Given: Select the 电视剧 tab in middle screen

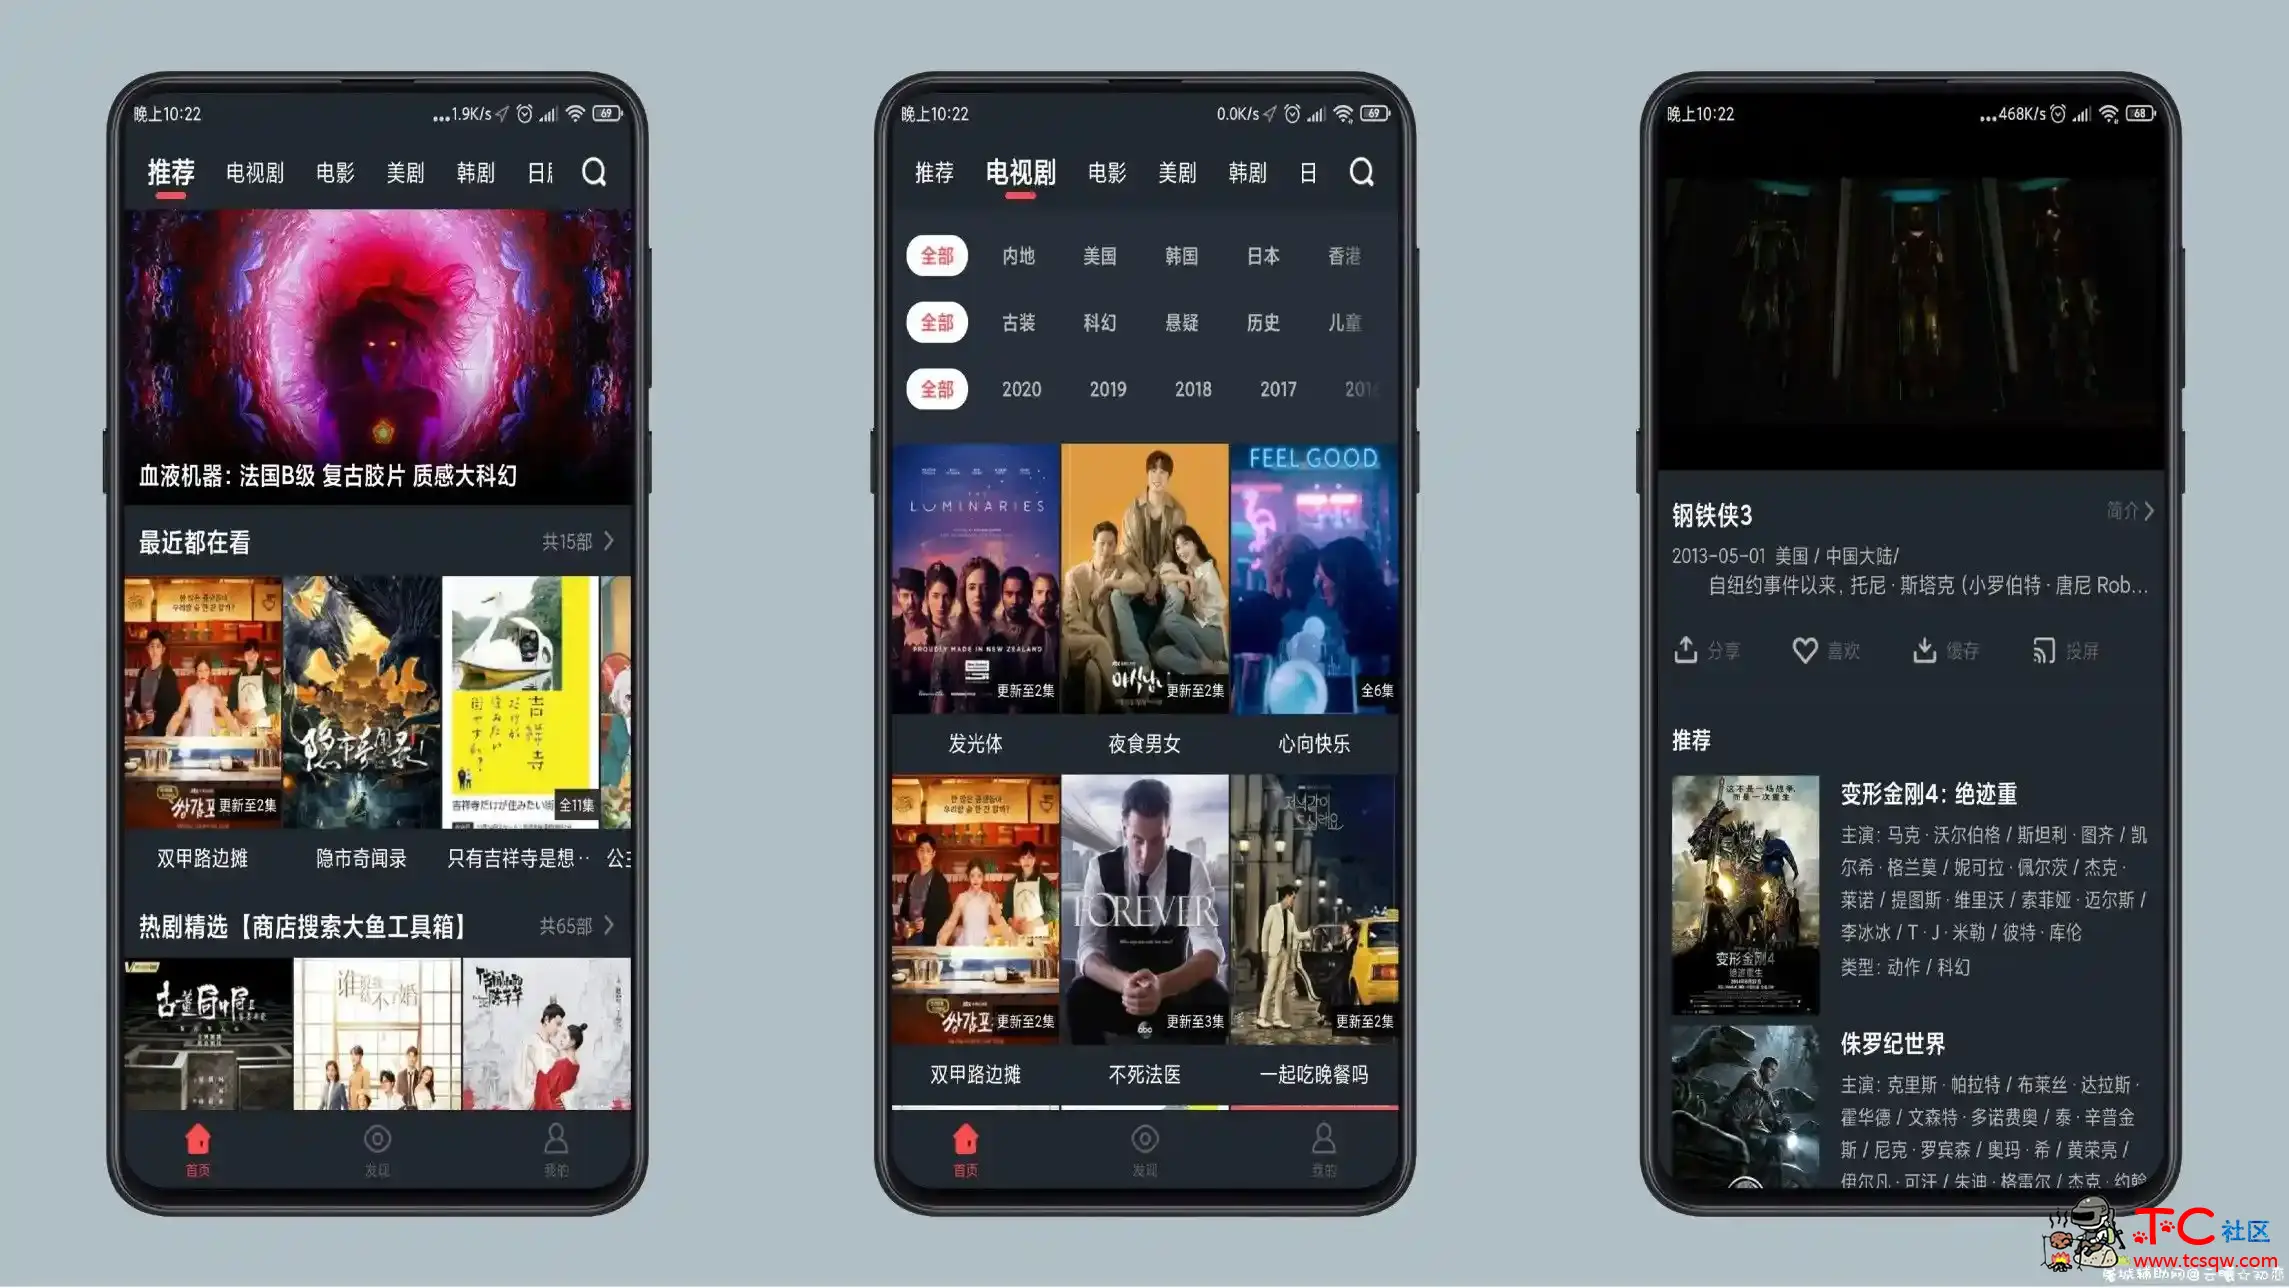Looking at the screenshot, I should [1019, 171].
